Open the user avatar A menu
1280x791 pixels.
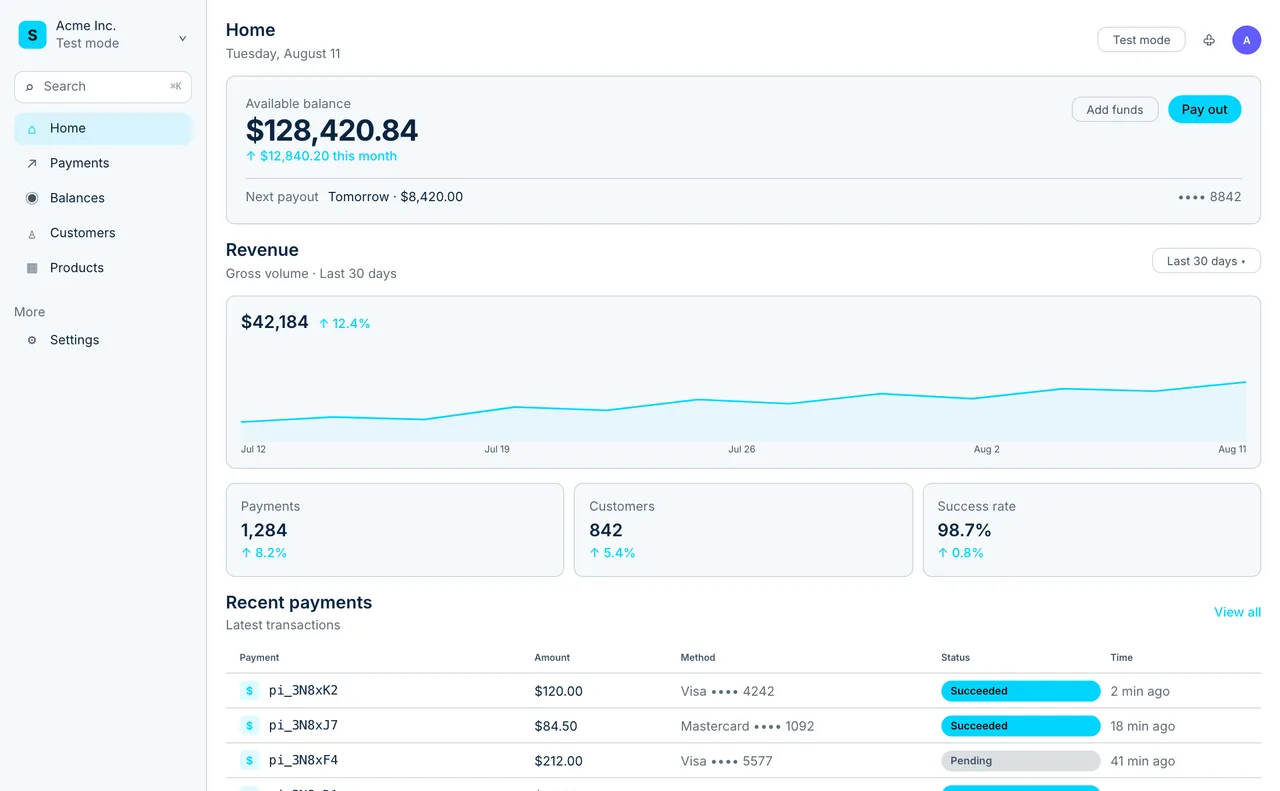[x=1246, y=40]
